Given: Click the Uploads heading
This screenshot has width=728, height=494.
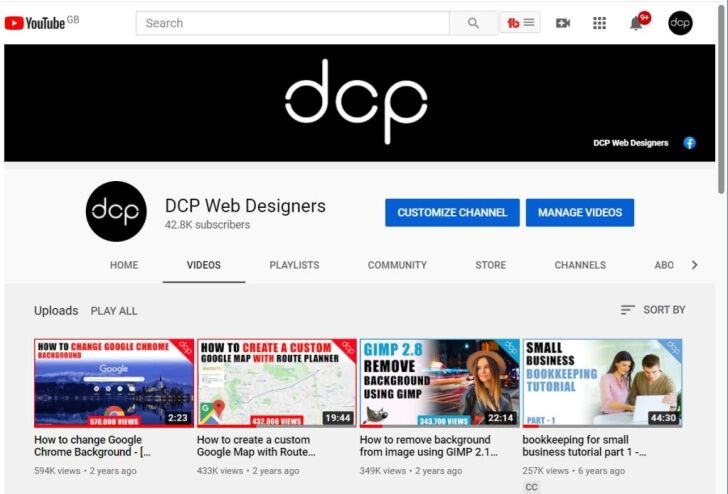Looking at the screenshot, I should [x=56, y=311].
